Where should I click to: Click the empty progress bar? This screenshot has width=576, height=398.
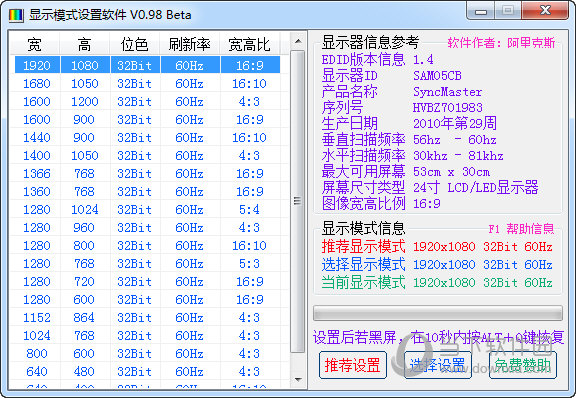click(x=438, y=313)
